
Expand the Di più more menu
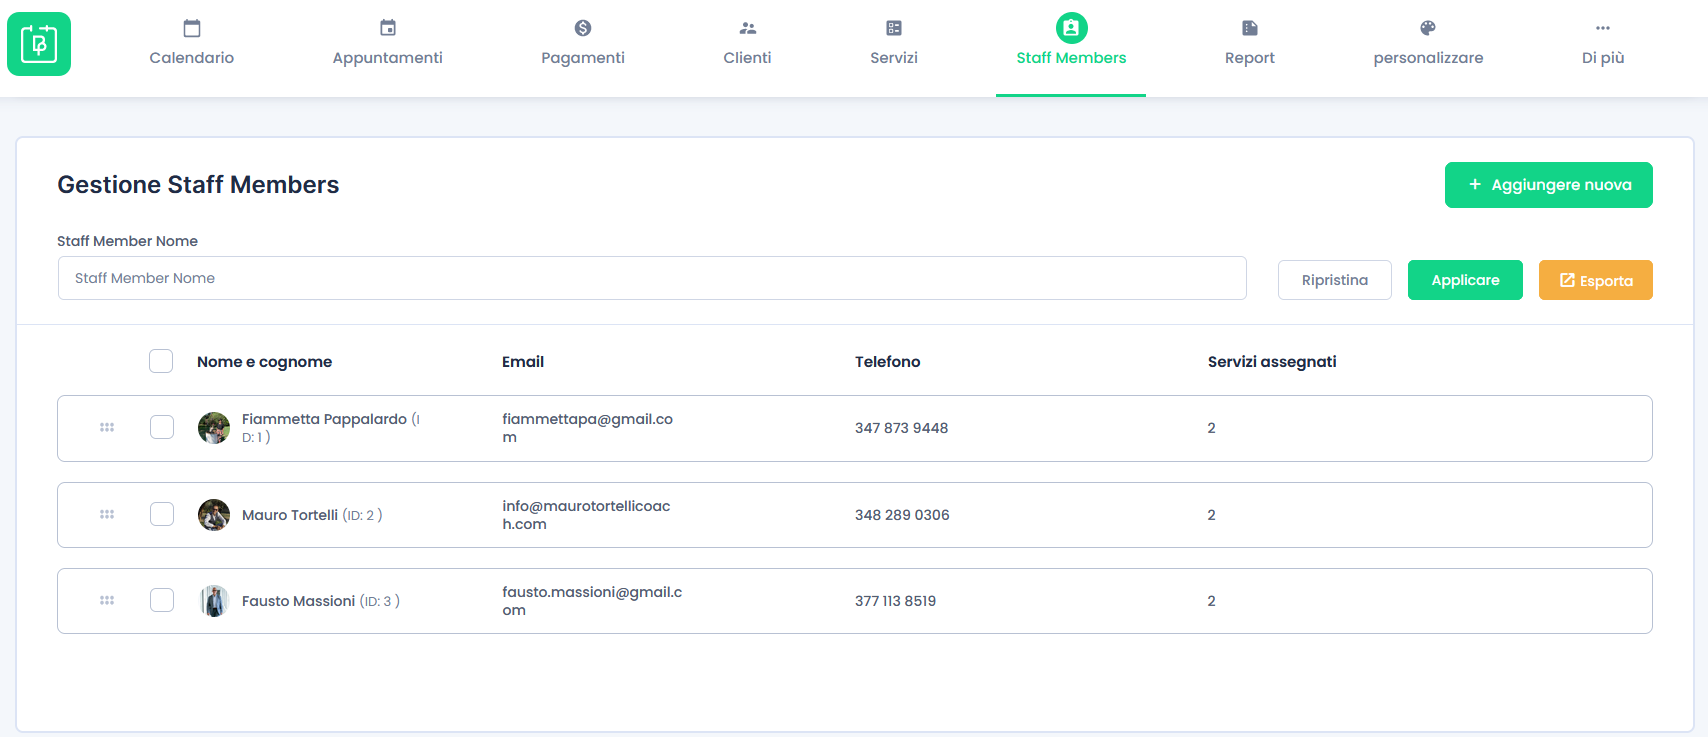[x=1603, y=44]
